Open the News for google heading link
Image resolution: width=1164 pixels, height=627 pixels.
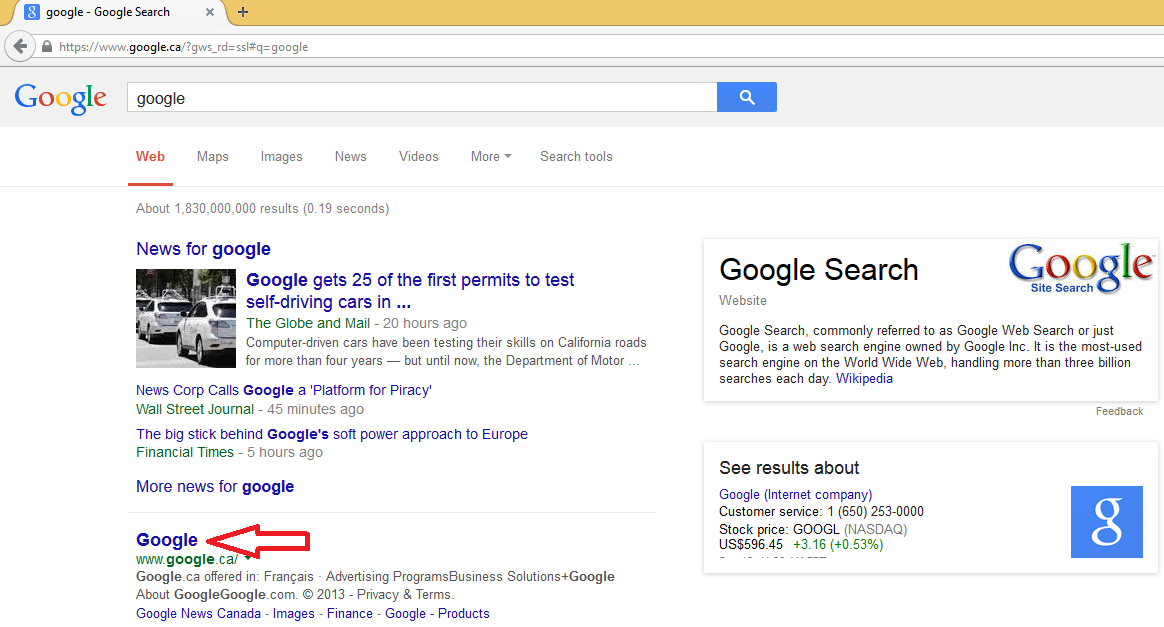tap(203, 249)
